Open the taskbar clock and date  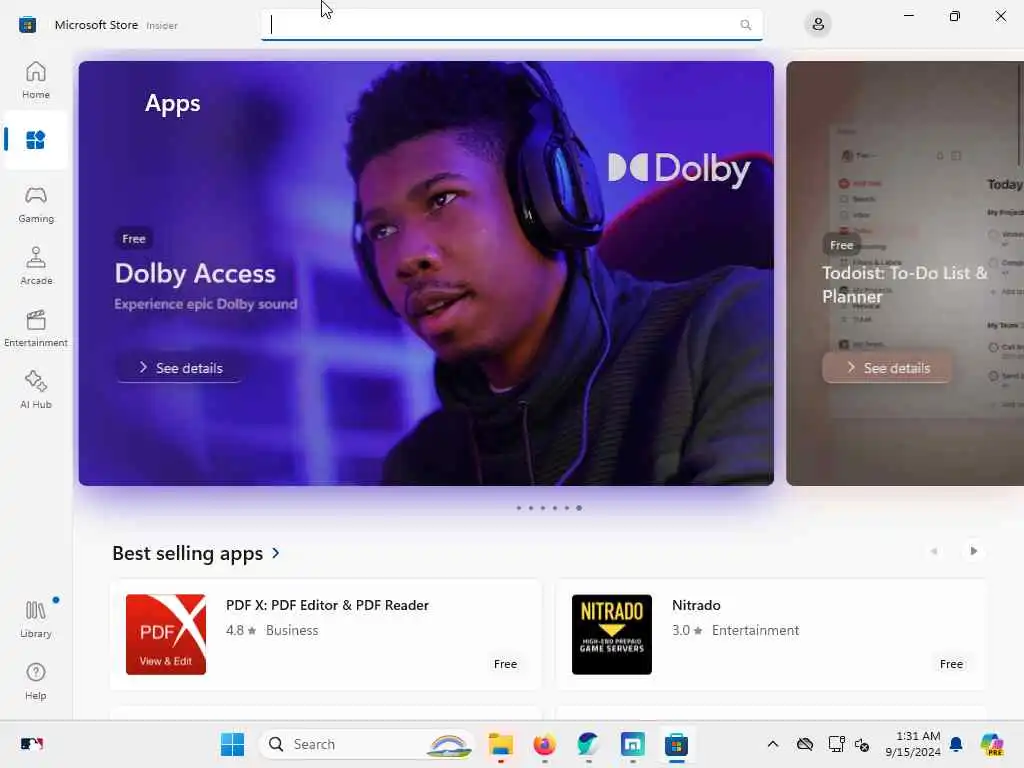(x=913, y=744)
